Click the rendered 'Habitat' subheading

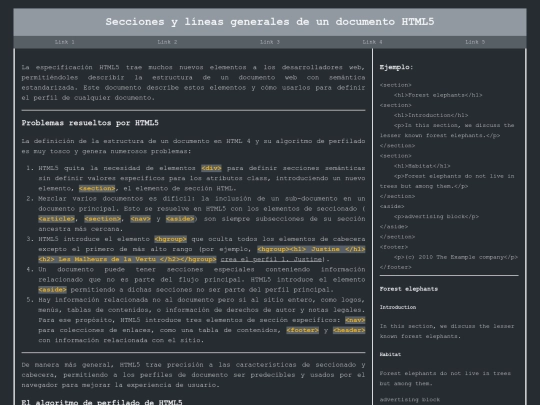click(x=390, y=354)
